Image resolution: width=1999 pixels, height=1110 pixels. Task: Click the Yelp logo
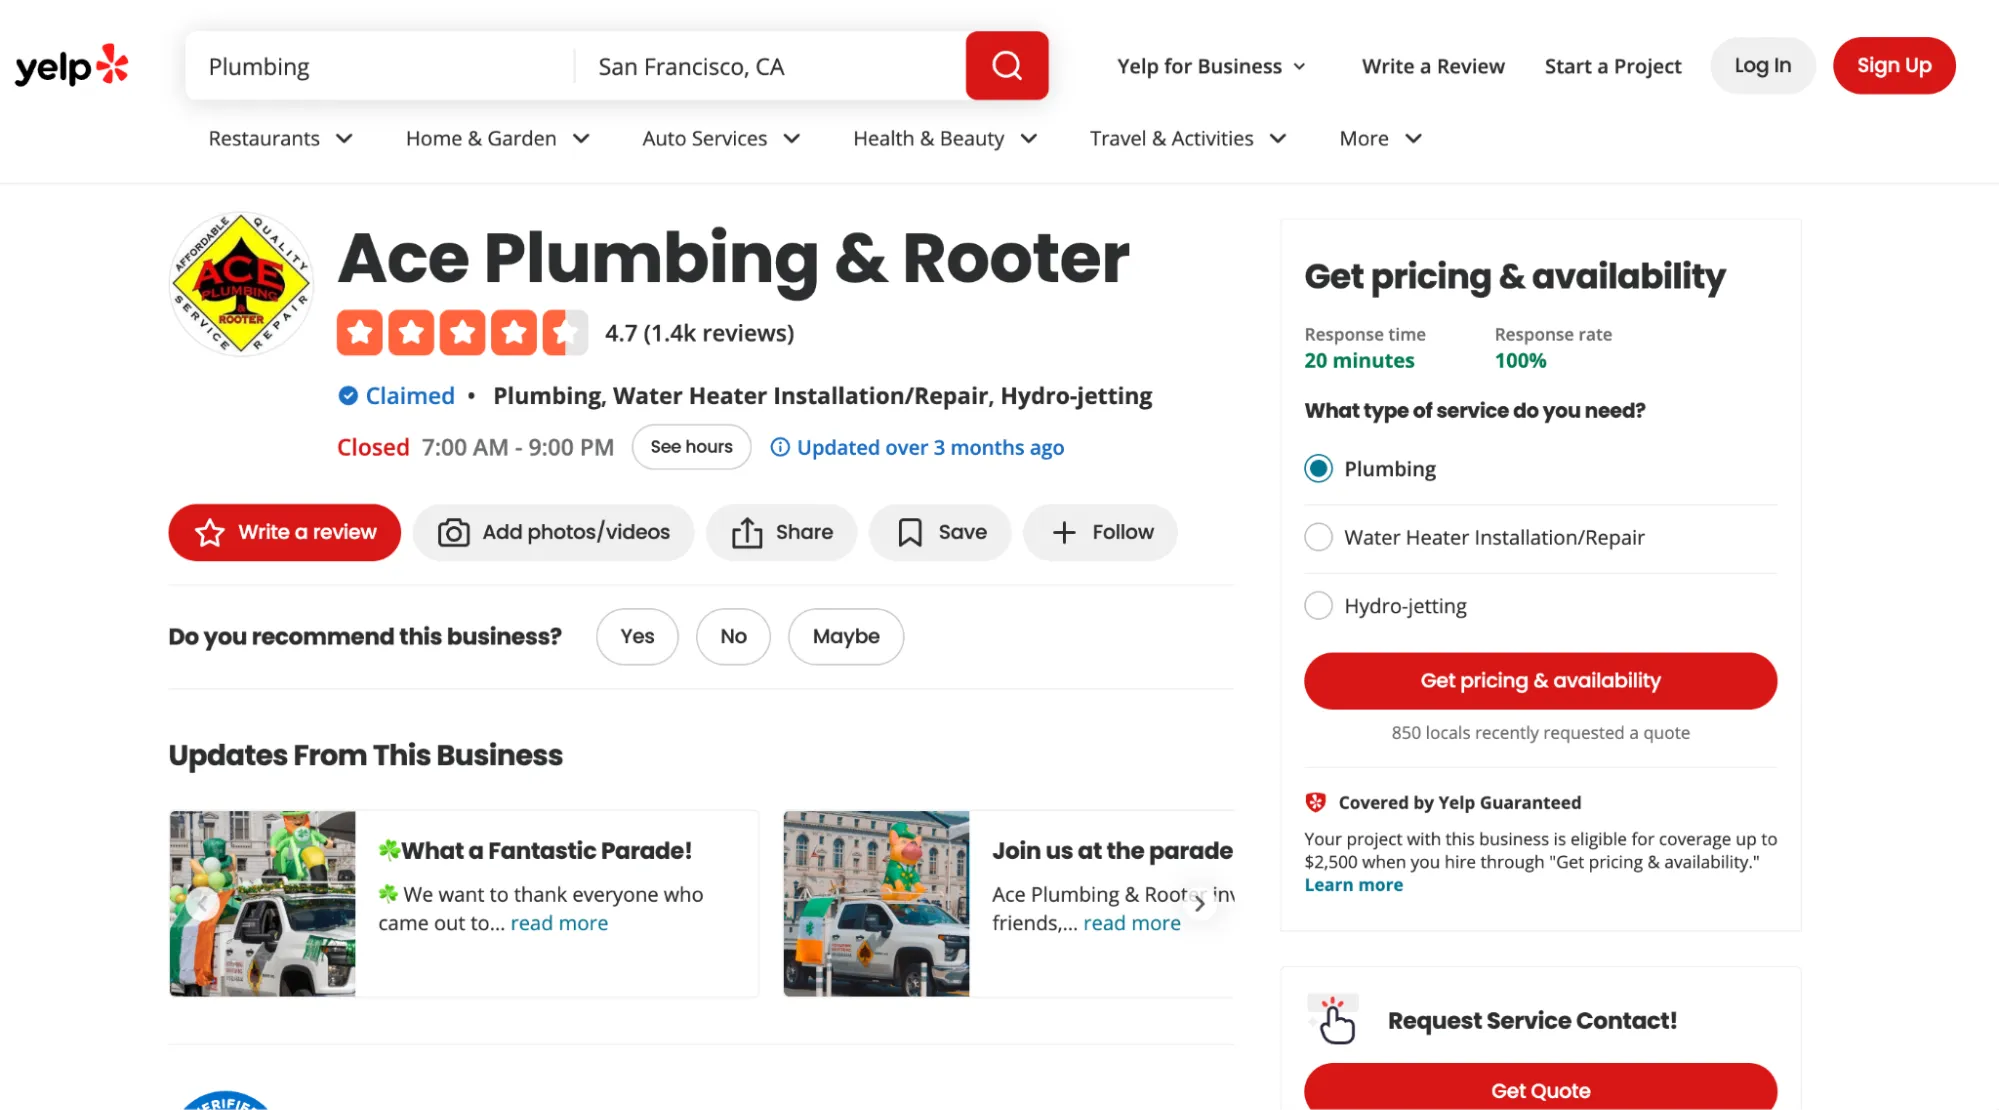[72, 66]
